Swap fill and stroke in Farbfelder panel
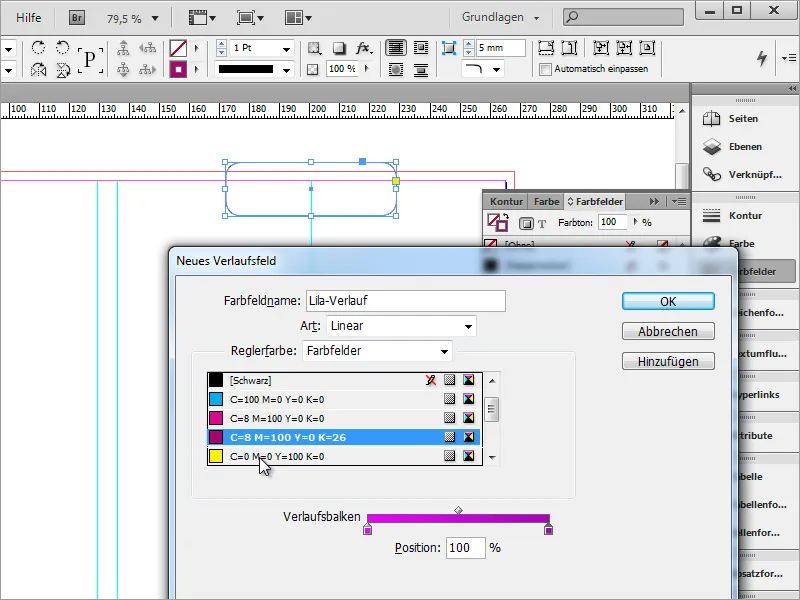This screenshot has width=800, height=600. pos(504,216)
